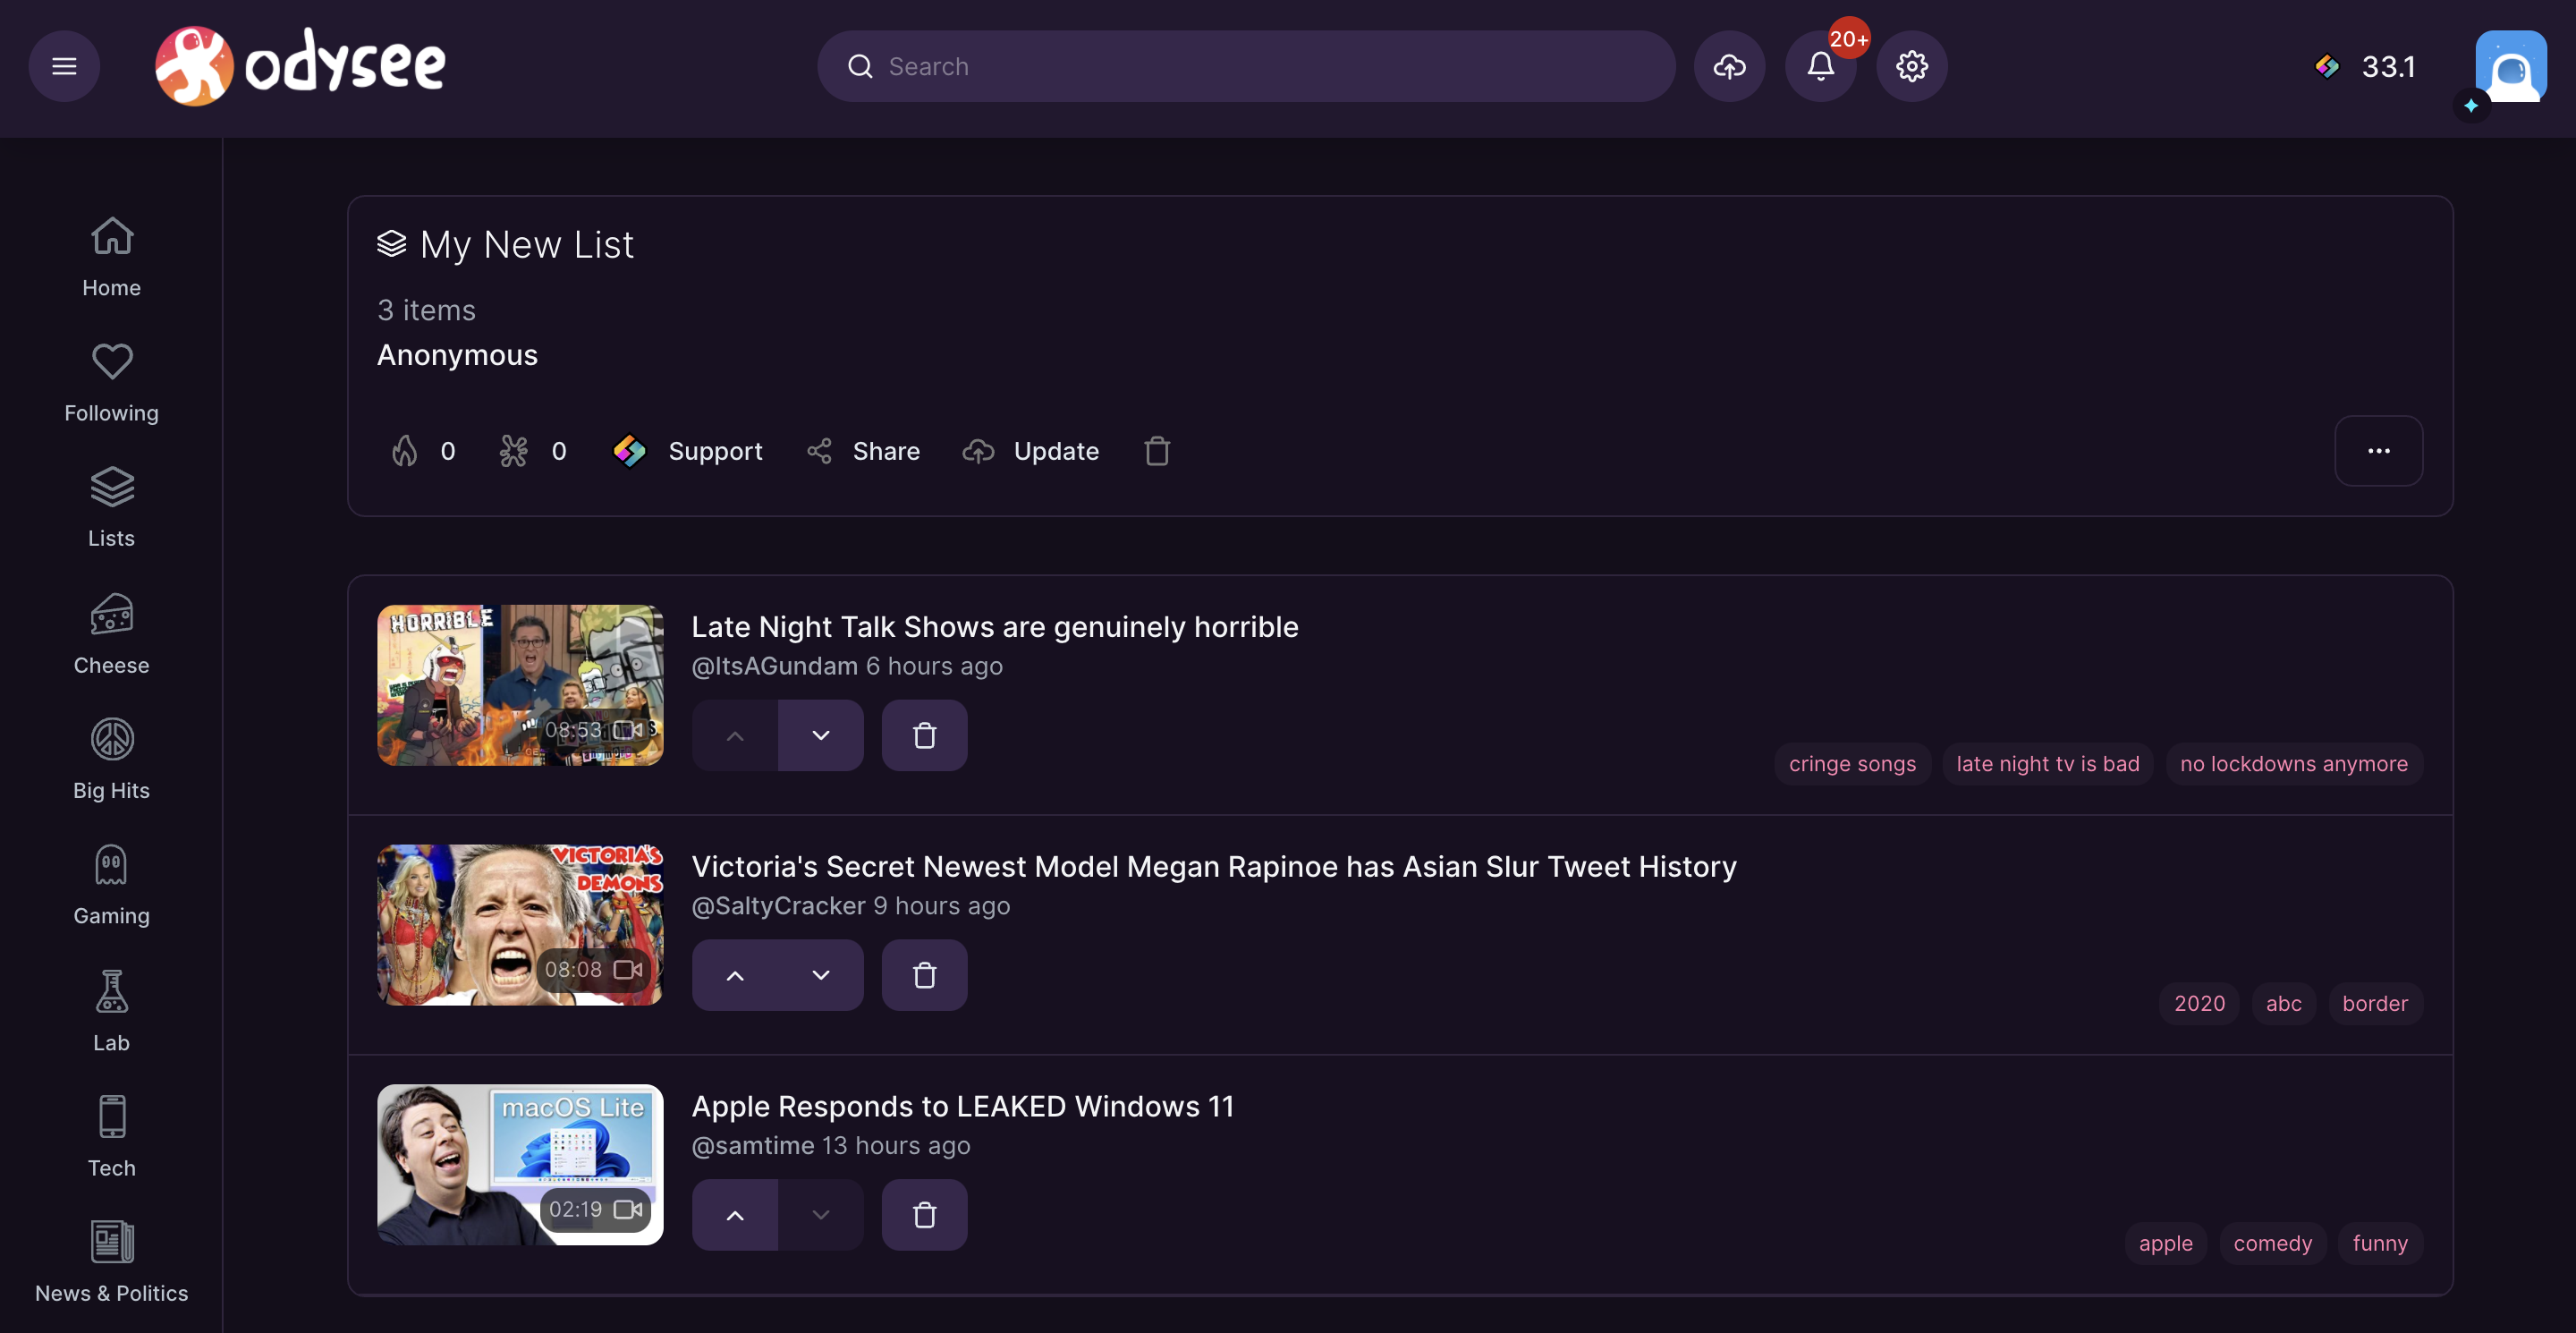Click the 'My New List' title

(x=527, y=245)
